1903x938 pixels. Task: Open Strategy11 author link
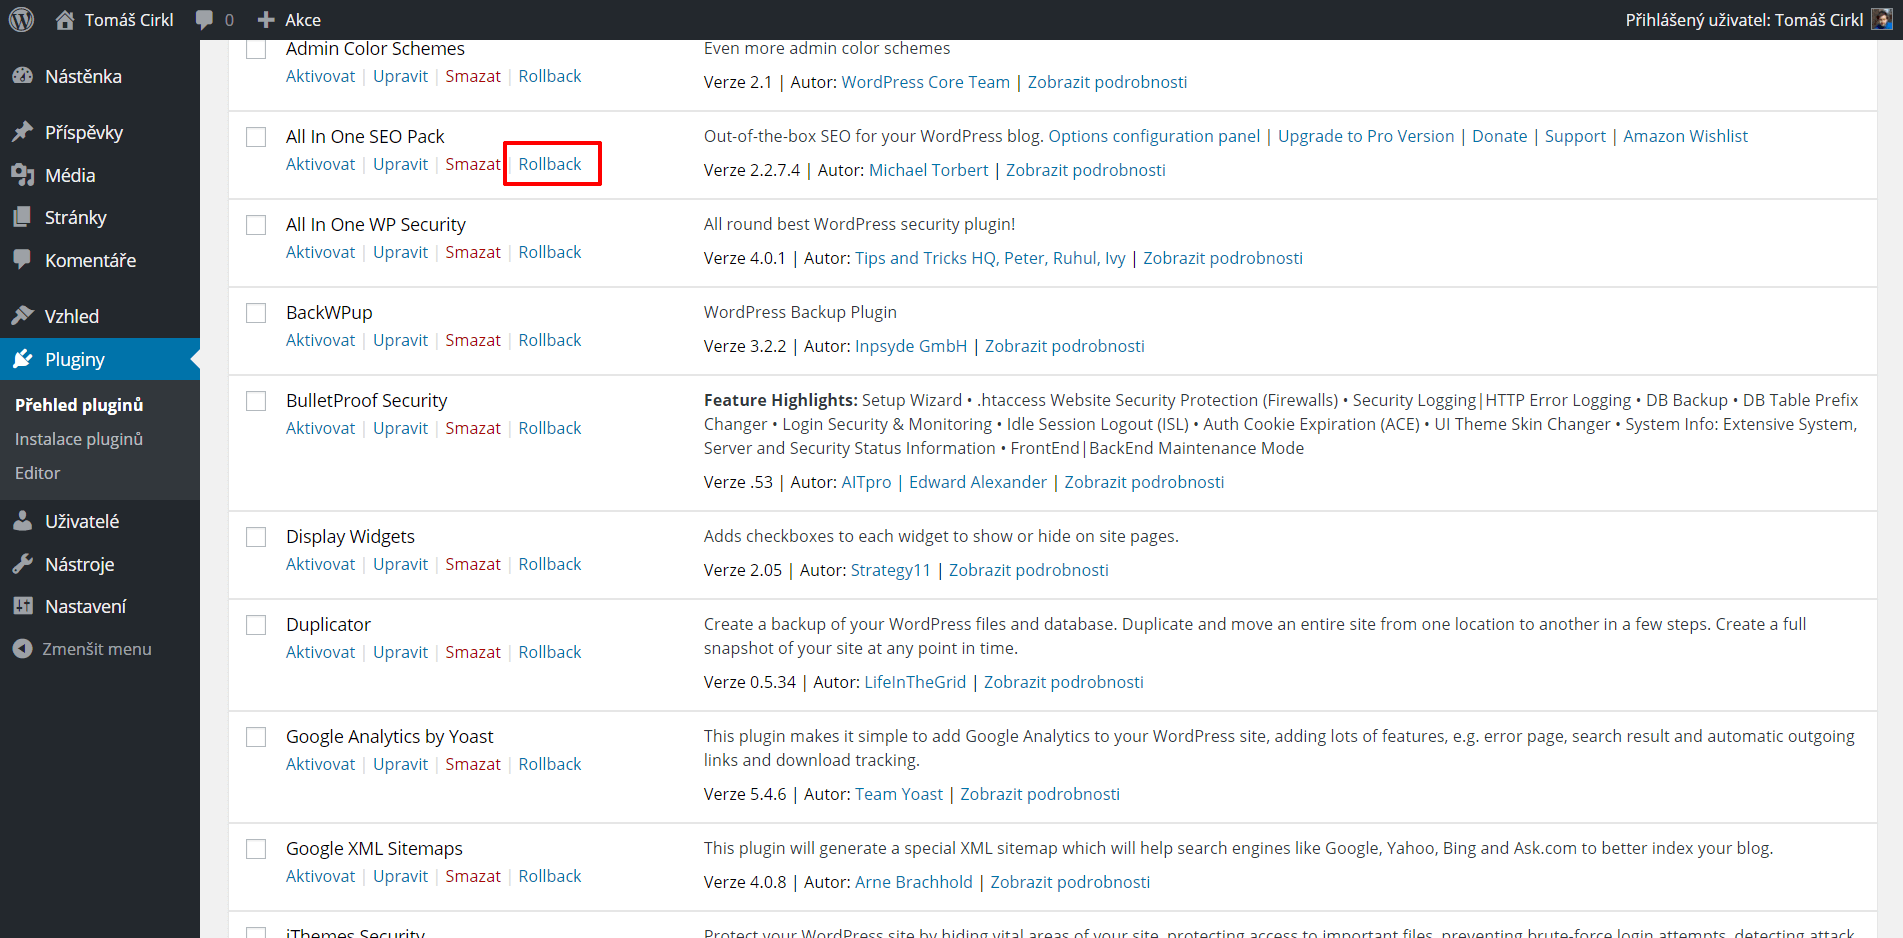pos(891,570)
